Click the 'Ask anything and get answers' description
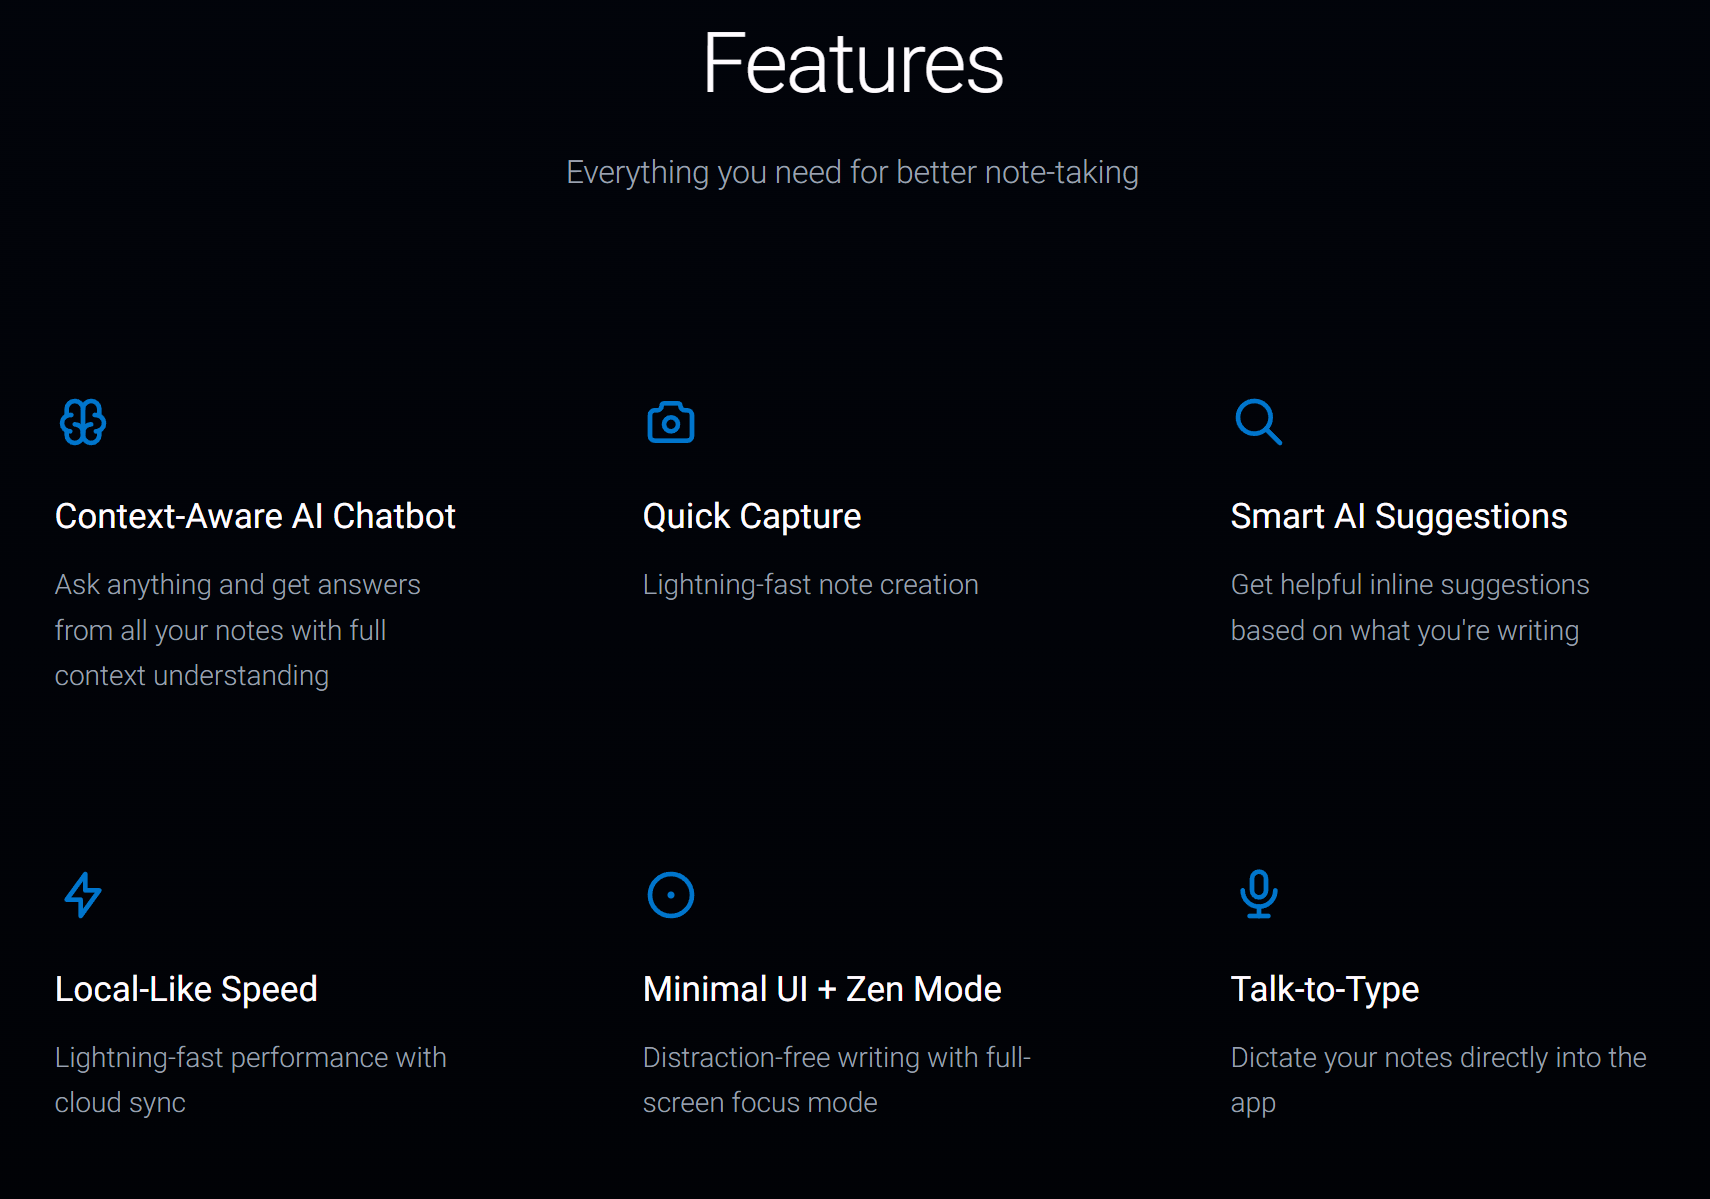Viewport: 1710px width, 1199px height. (238, 630)
